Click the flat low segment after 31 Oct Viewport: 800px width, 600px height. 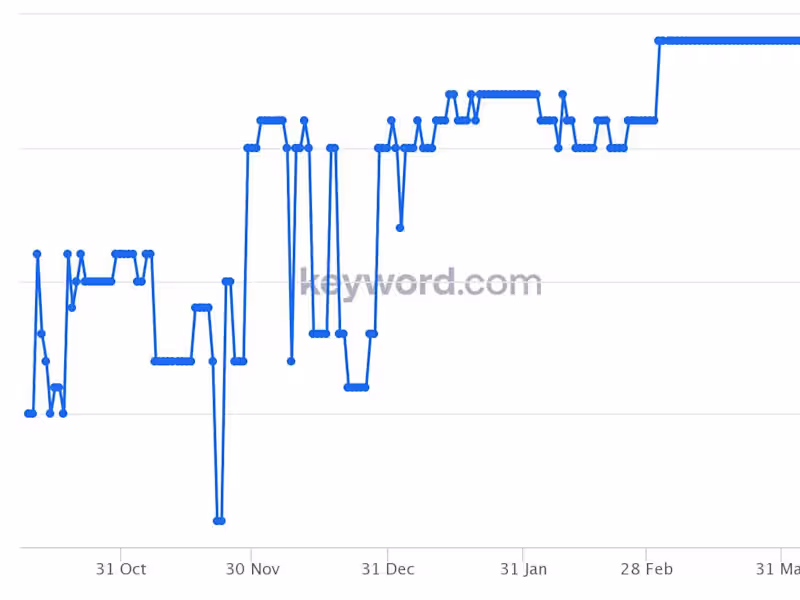[x=172, y=361]
